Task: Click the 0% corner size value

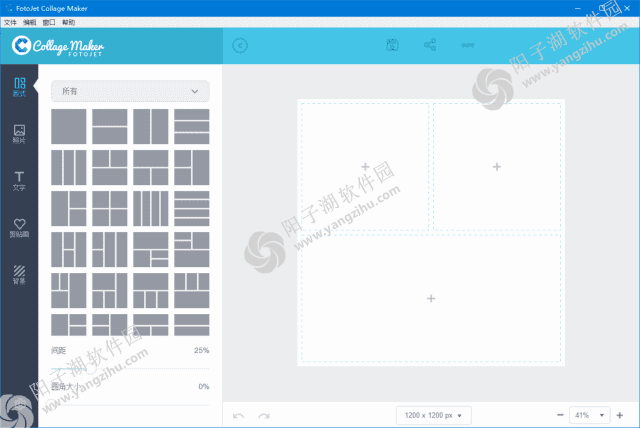Action: pos(204,386)
